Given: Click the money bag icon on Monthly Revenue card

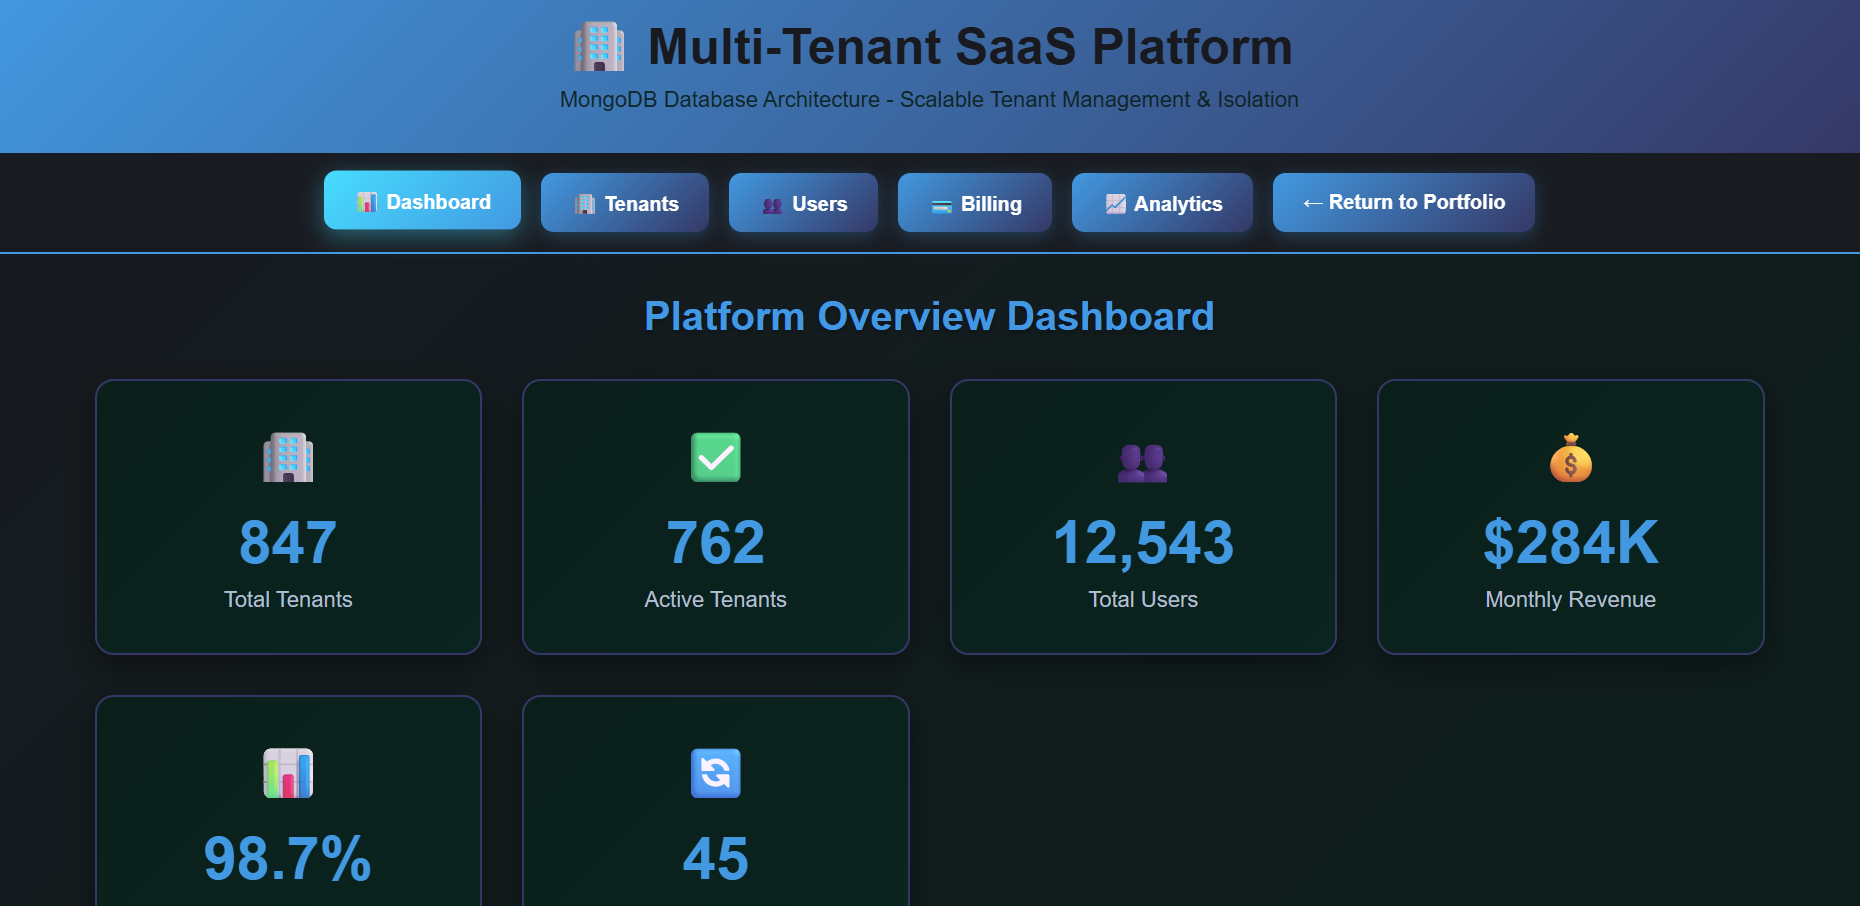Looking at the screenshot, I should [x=1570, y=459].
